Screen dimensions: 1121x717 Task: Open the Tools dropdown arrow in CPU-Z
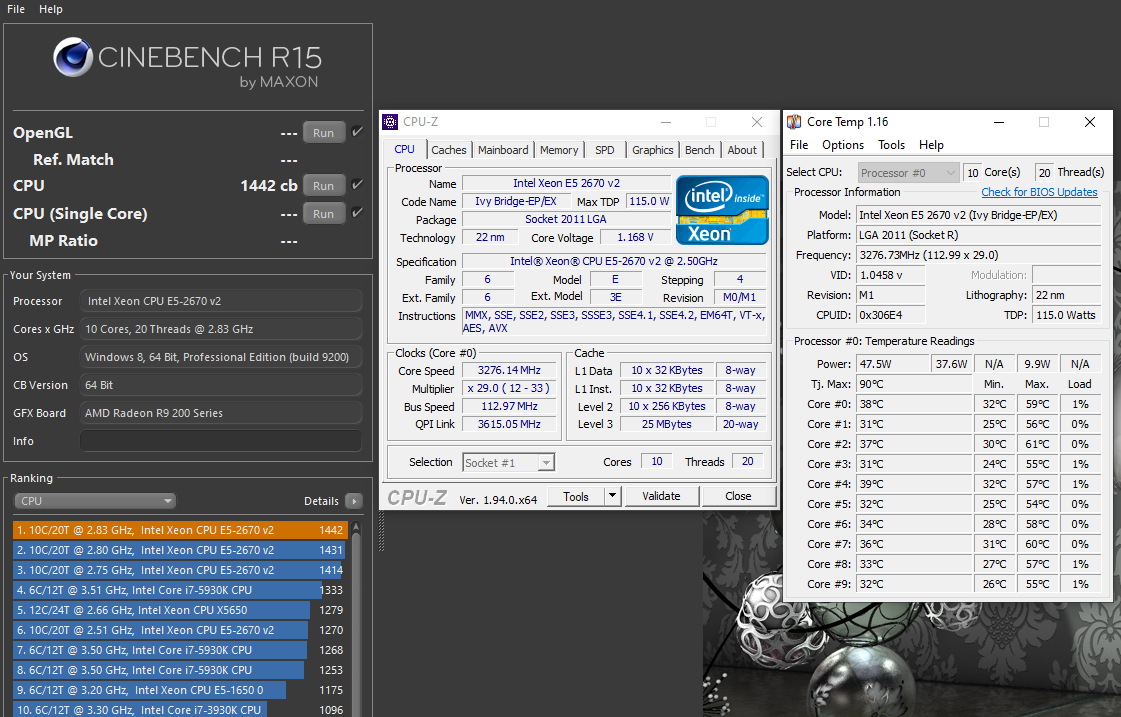coord(612,496)
